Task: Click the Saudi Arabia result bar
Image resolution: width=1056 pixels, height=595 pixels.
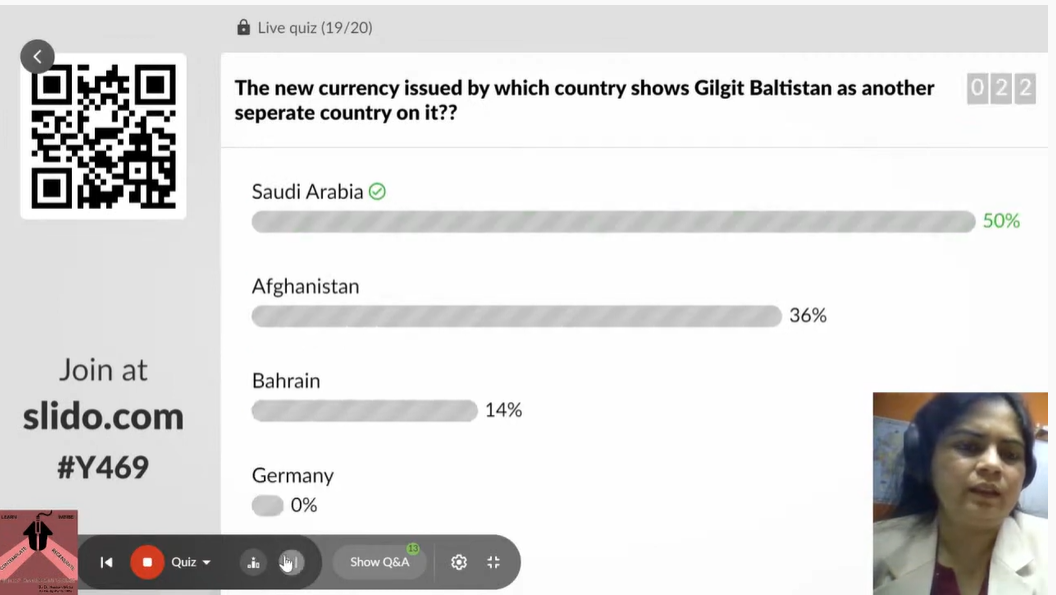Action: click(613, 221)
